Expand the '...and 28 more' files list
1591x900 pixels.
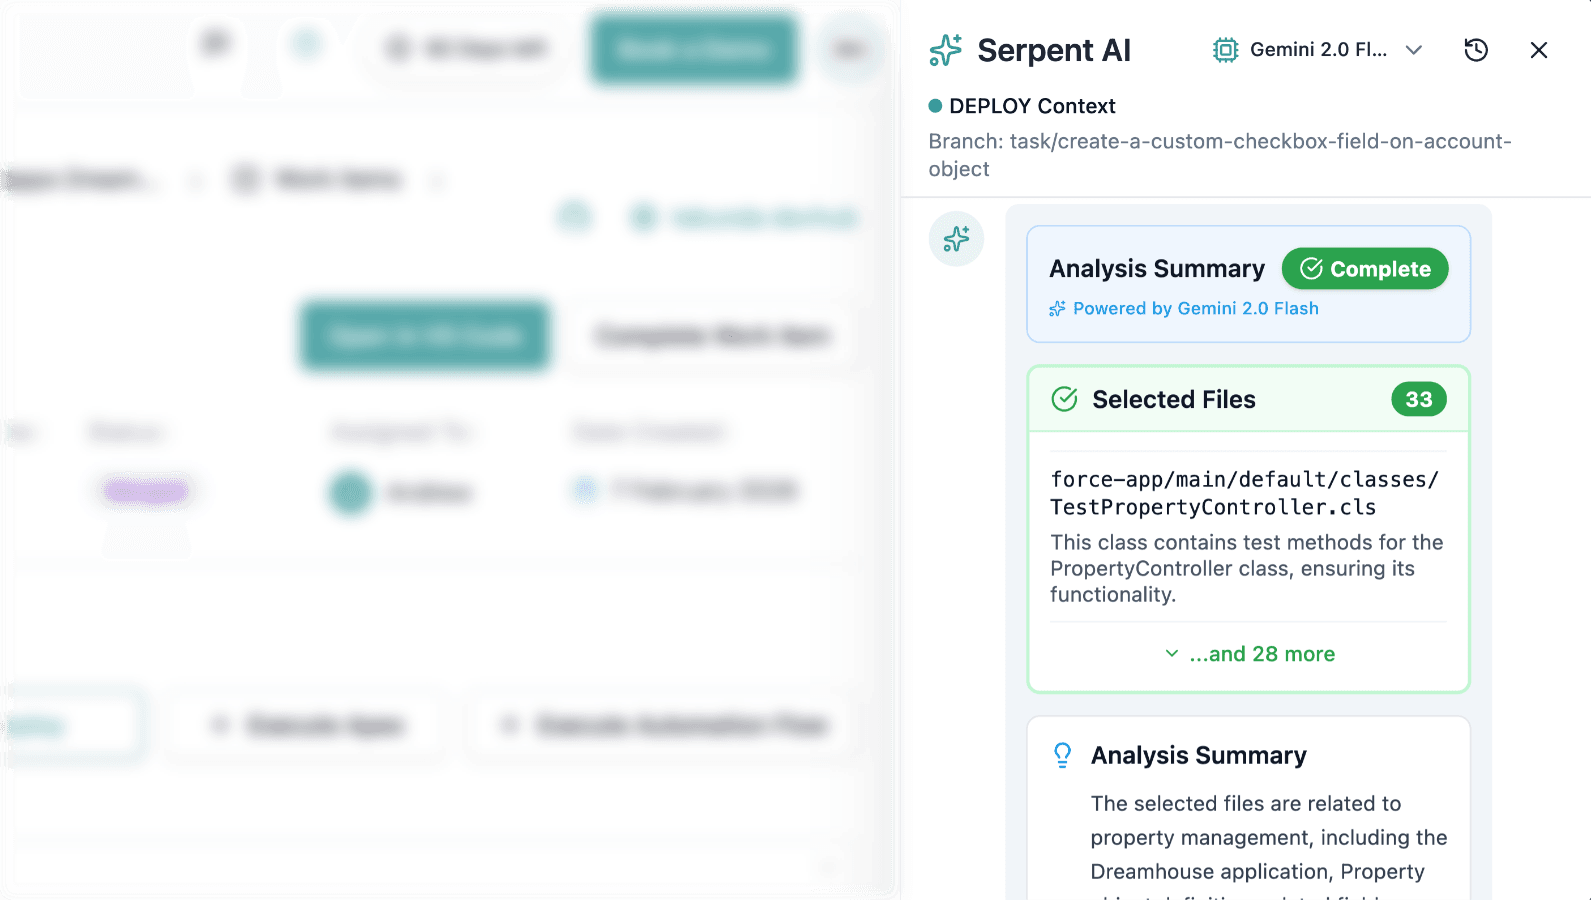(x=1250, y=654)
